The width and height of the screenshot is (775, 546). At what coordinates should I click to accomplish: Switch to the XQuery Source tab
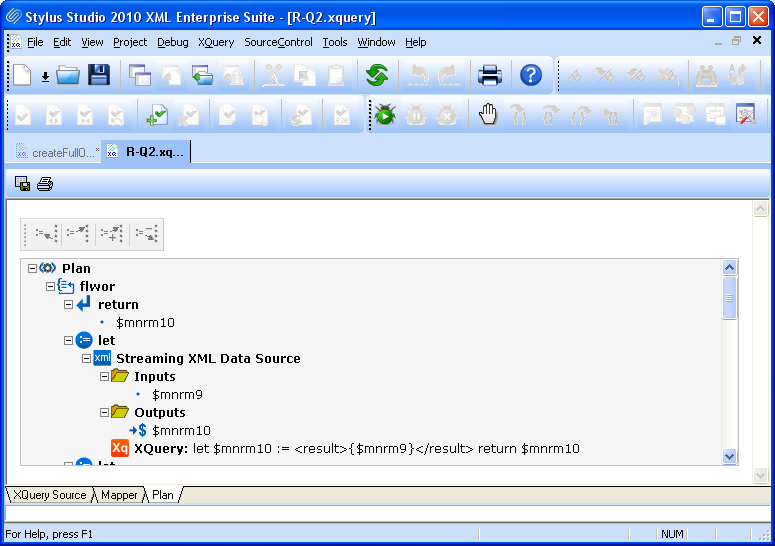(x=49, y=495)
